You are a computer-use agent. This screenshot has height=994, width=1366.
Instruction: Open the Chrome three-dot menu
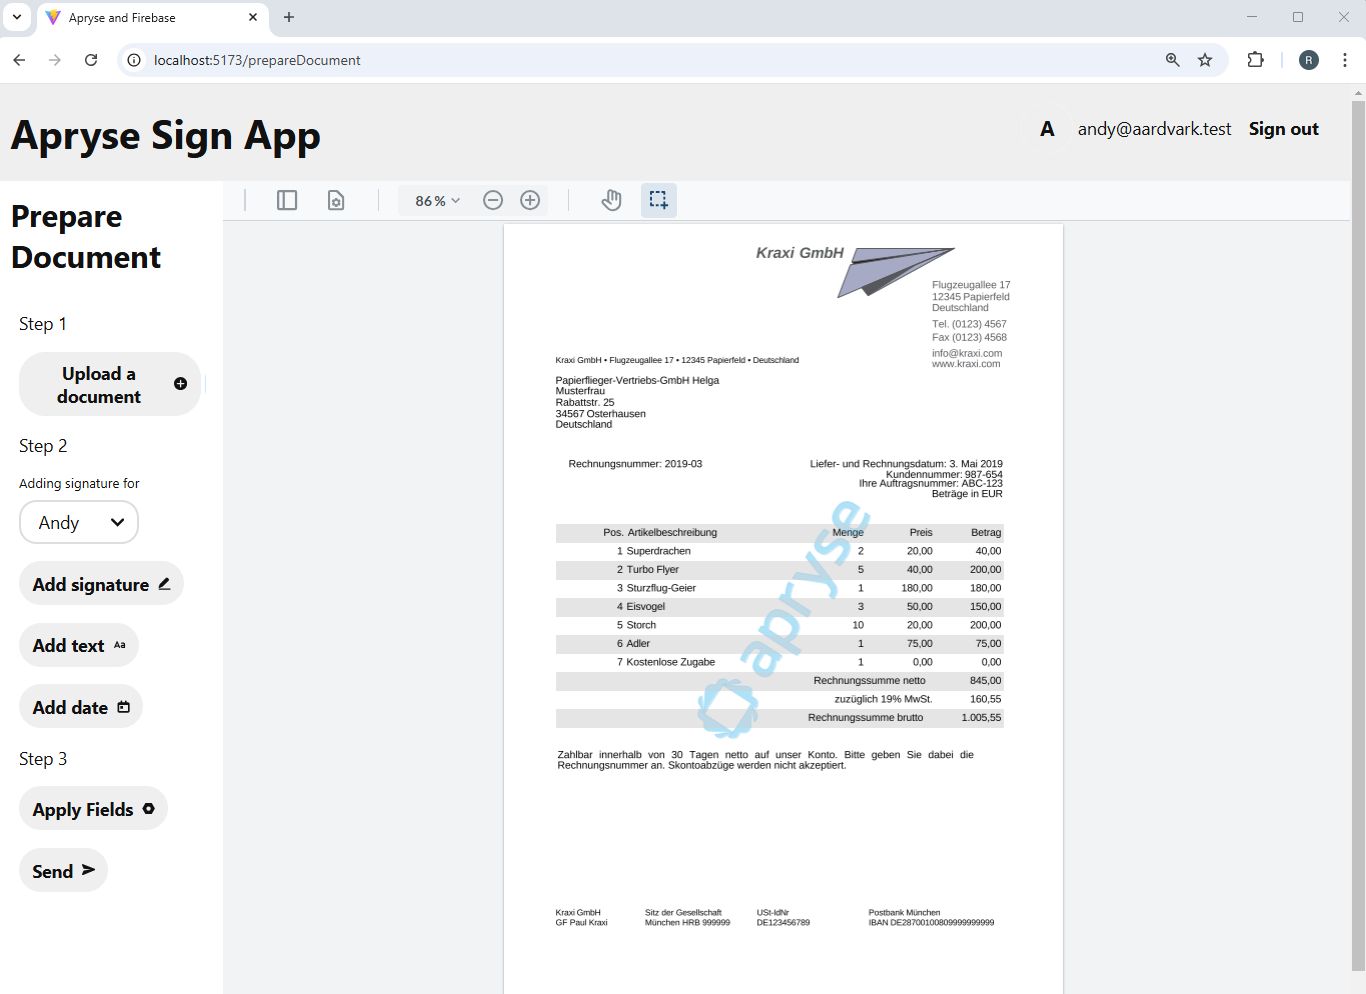pyautogui.click(x=1345, y=60)
